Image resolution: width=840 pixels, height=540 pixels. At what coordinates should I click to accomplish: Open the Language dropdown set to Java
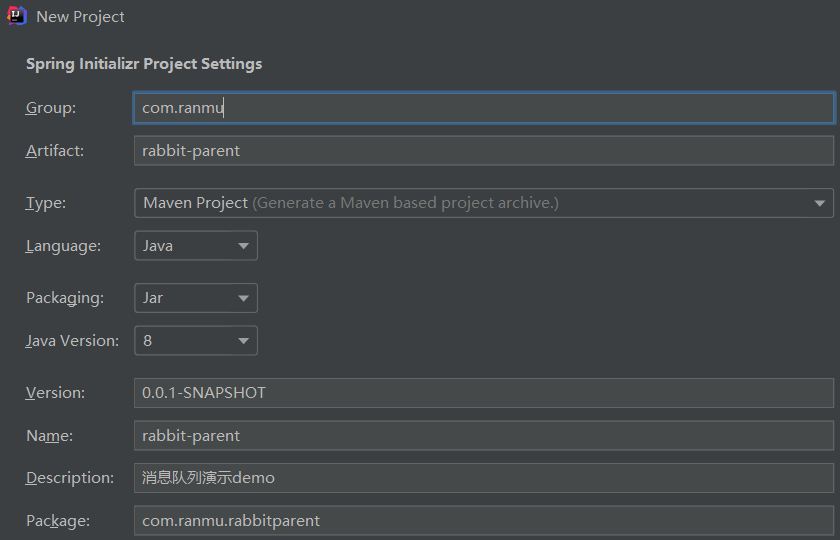(196, 245)
